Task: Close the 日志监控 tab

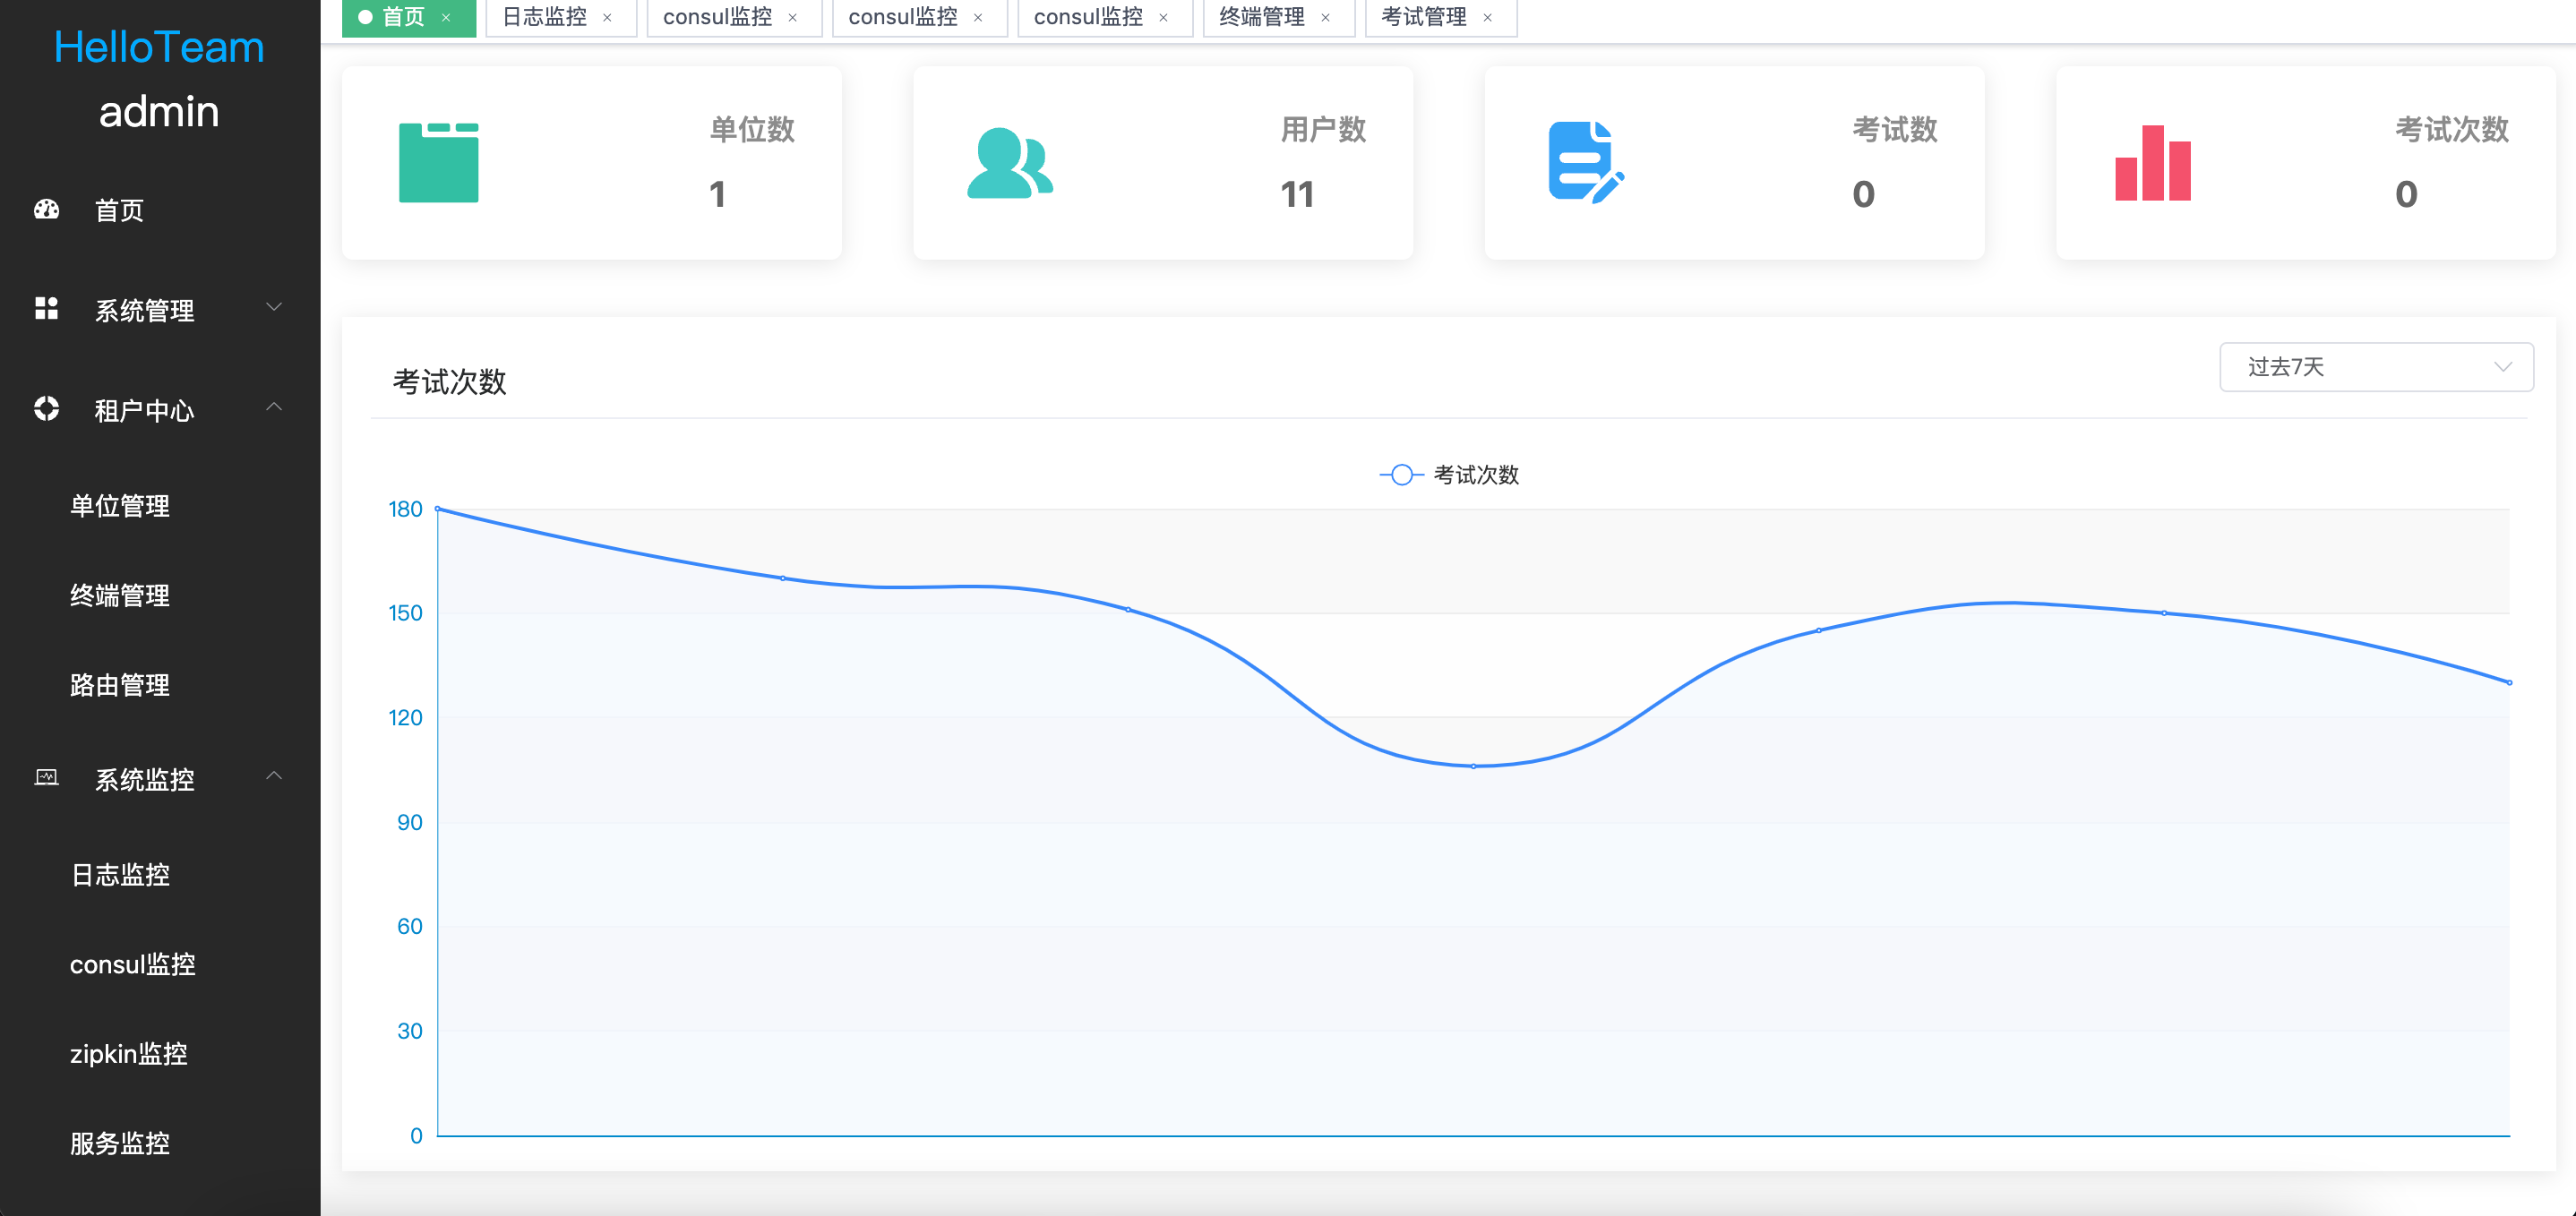Action: 607,17
